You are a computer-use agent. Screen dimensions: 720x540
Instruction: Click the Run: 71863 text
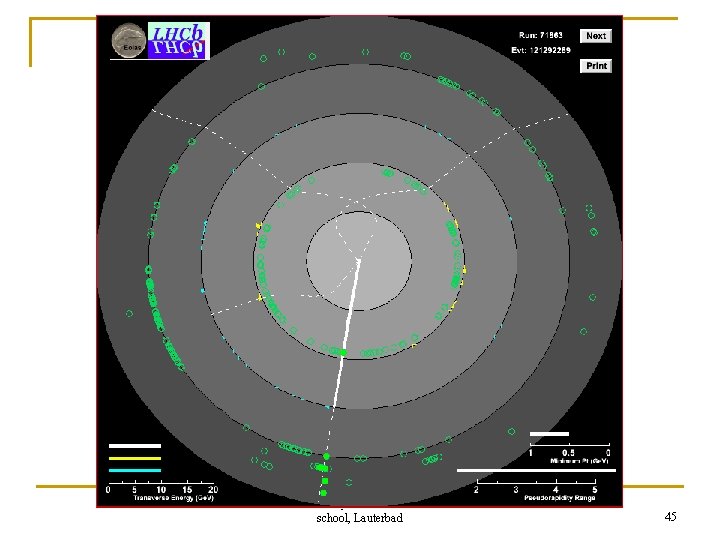540,35
